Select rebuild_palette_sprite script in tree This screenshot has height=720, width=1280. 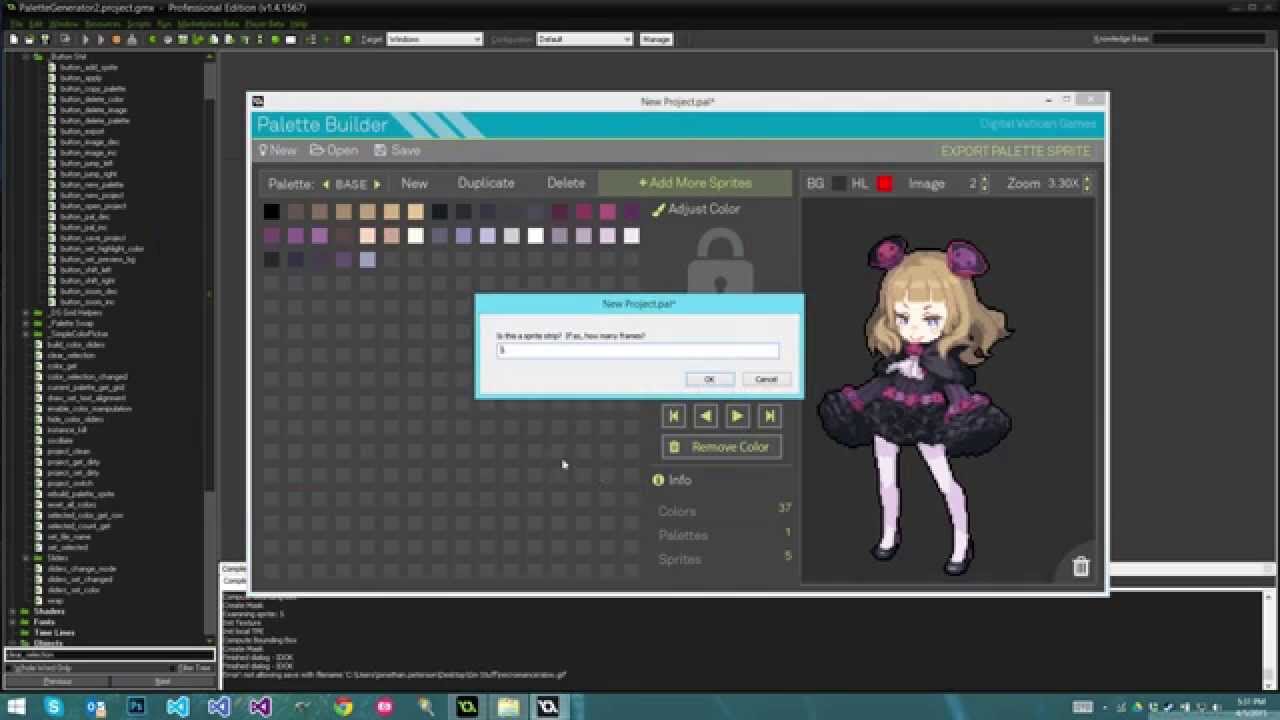tap(81, 494)
